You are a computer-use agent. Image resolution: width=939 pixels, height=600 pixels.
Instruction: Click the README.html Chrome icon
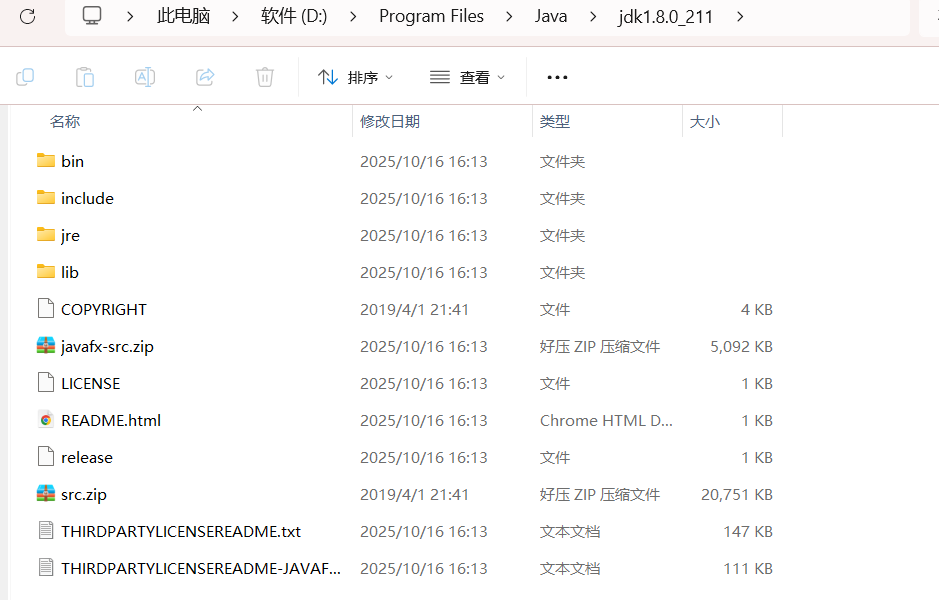(46, 420)
